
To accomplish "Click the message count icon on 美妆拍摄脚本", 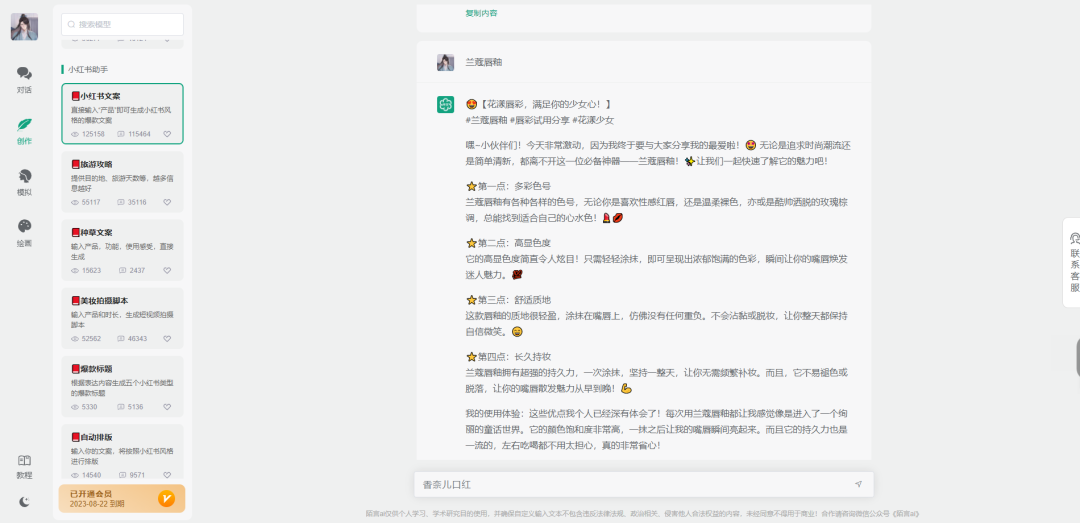I will (x=121, y=339).
